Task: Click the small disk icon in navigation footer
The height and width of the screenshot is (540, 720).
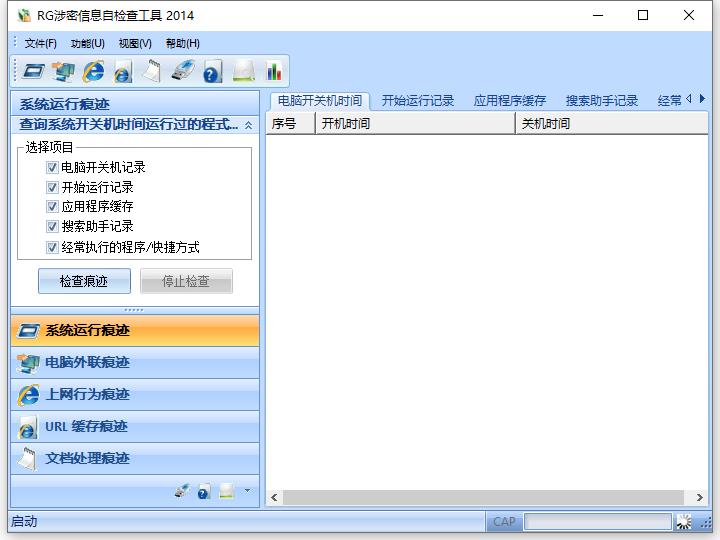Action: pyautogui.click(x=227, y=491)
